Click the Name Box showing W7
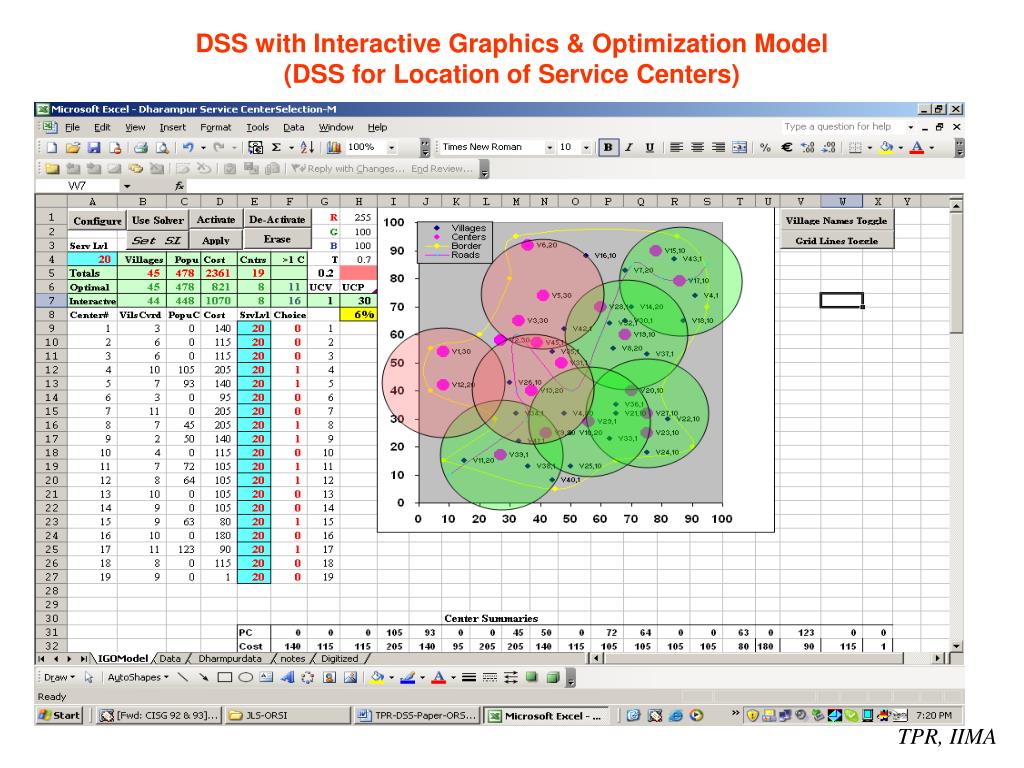1024x768 pixels. 77,186
